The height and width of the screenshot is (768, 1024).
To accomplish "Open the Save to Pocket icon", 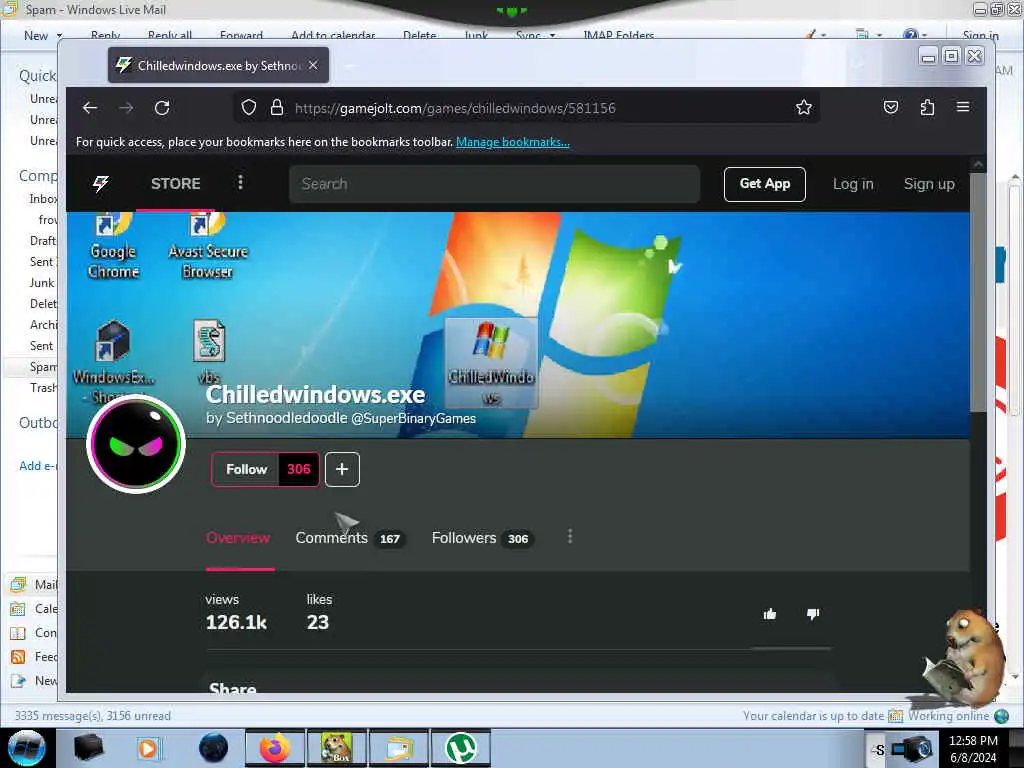I will tap(891, 107).
